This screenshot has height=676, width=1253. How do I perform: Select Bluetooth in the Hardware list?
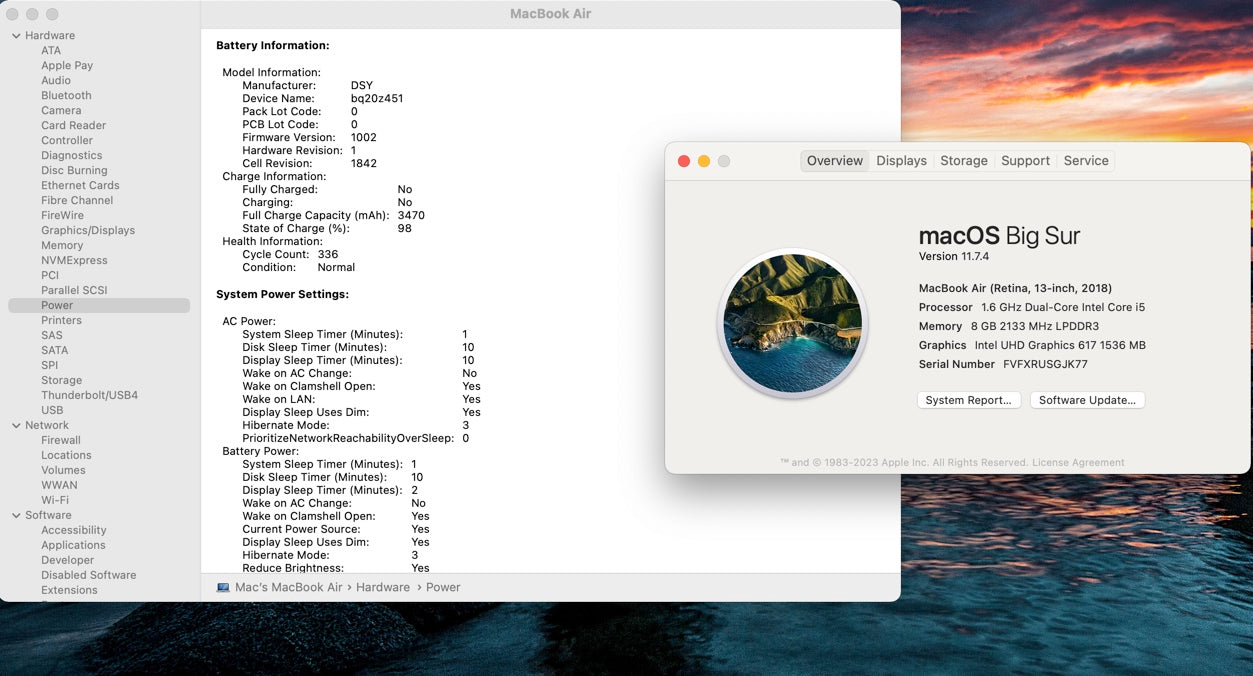pyautogui.click(x=66, y=96)
